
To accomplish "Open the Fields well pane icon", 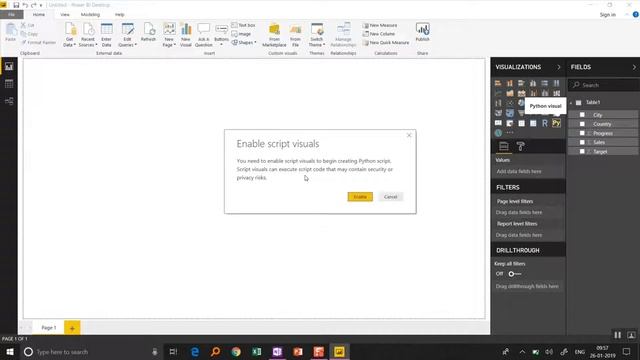I will (504, 146).
